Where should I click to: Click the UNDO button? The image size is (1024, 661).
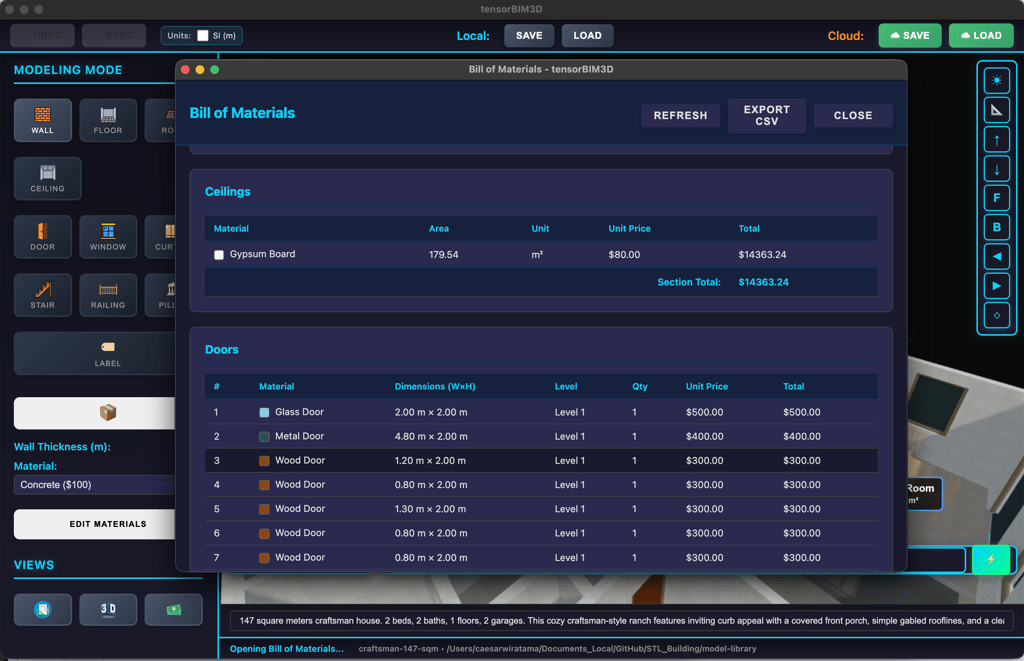coord(42,35)
